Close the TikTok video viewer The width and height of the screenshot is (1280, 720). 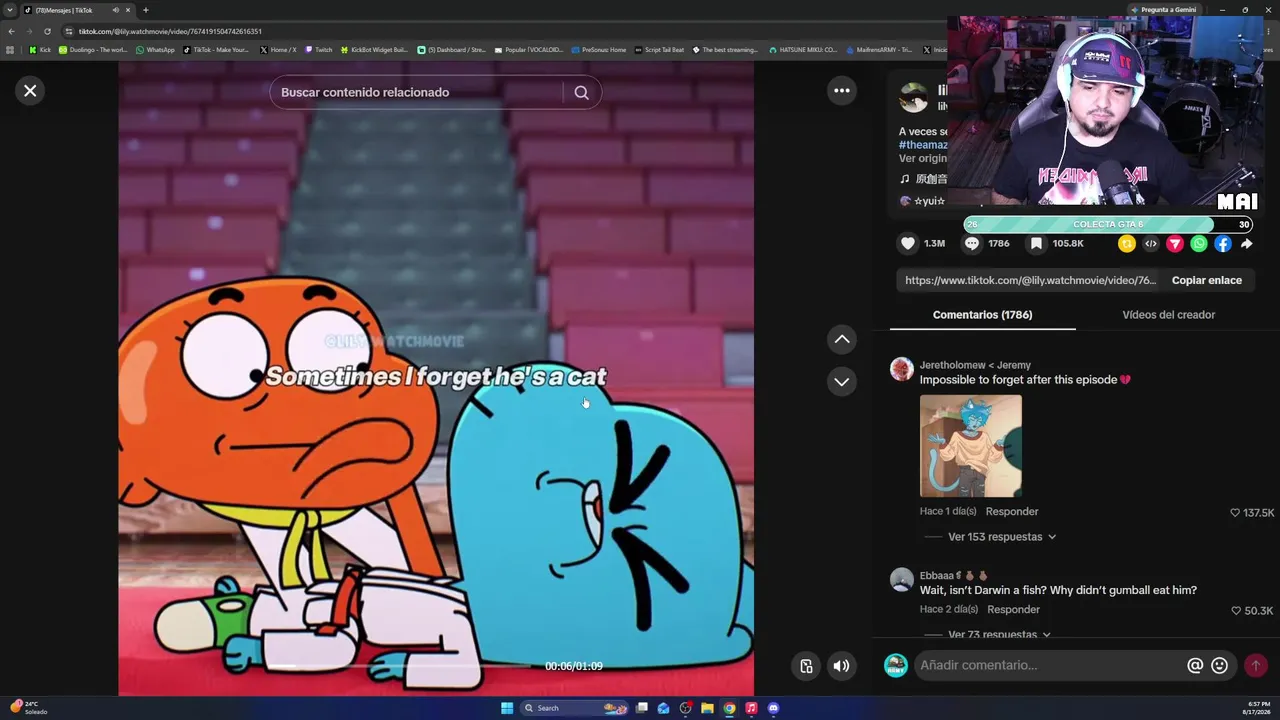[x=30, y=91]
